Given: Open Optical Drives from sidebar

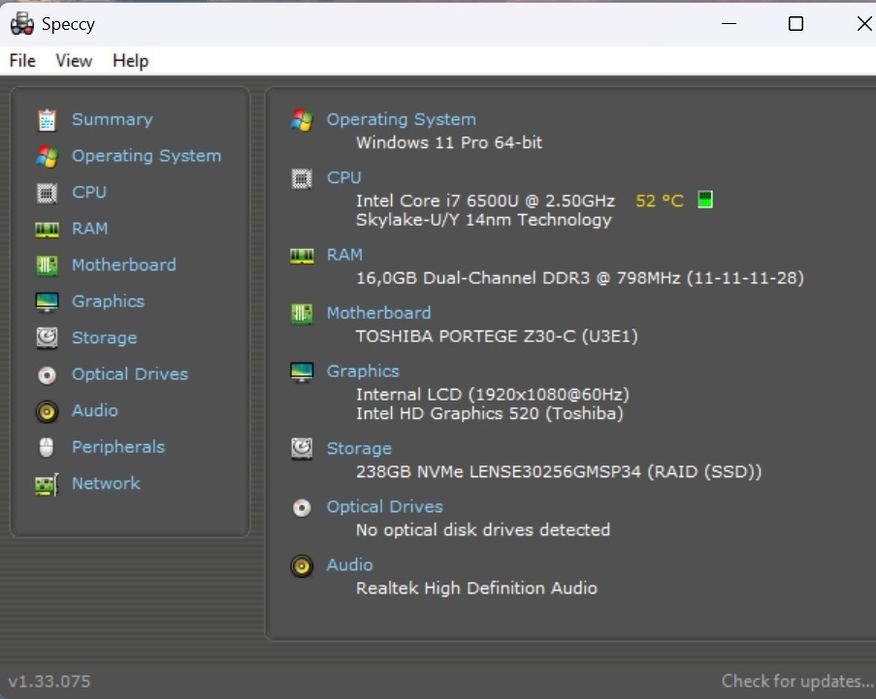Looking at the screenshot, I should coord(130,374).
